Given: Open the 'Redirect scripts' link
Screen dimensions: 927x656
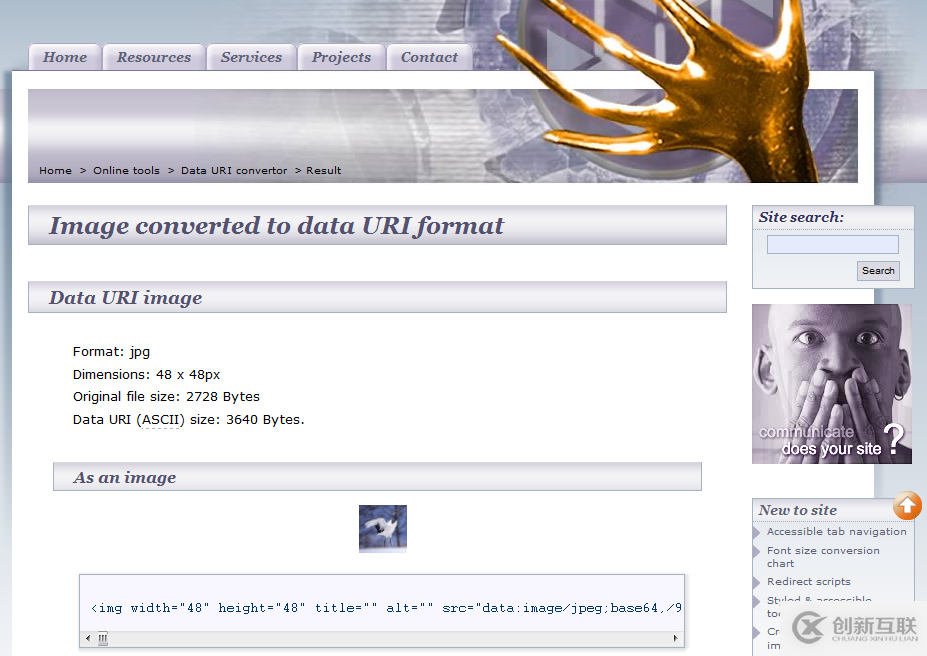Looking at the screenshot, I should click(808, 582).
